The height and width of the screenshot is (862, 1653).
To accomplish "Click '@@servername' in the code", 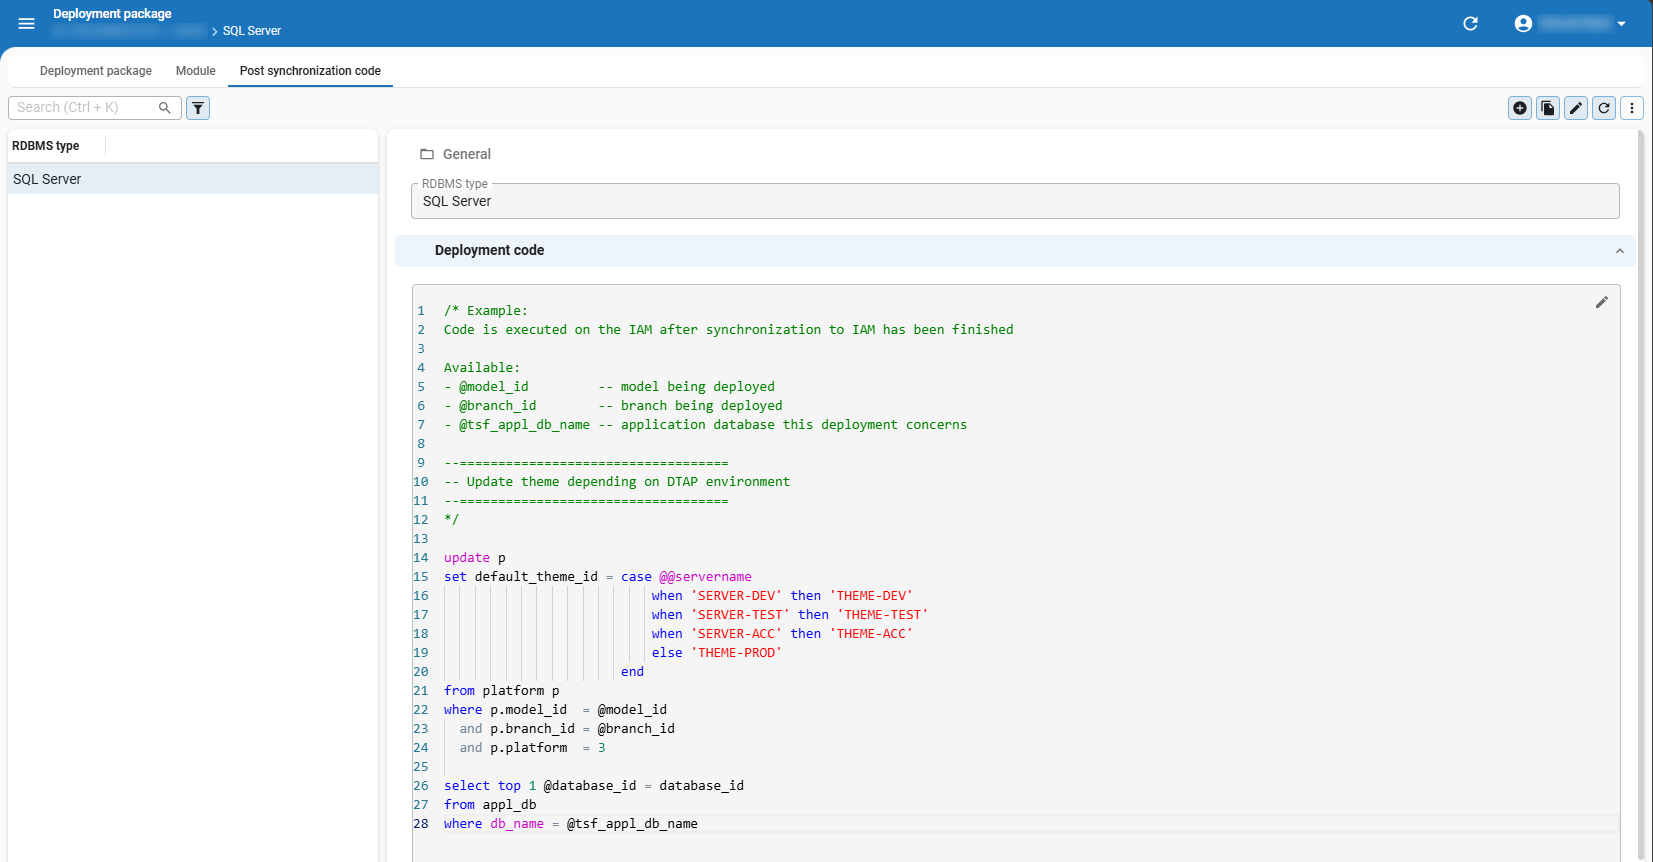I will pos(705,577).
